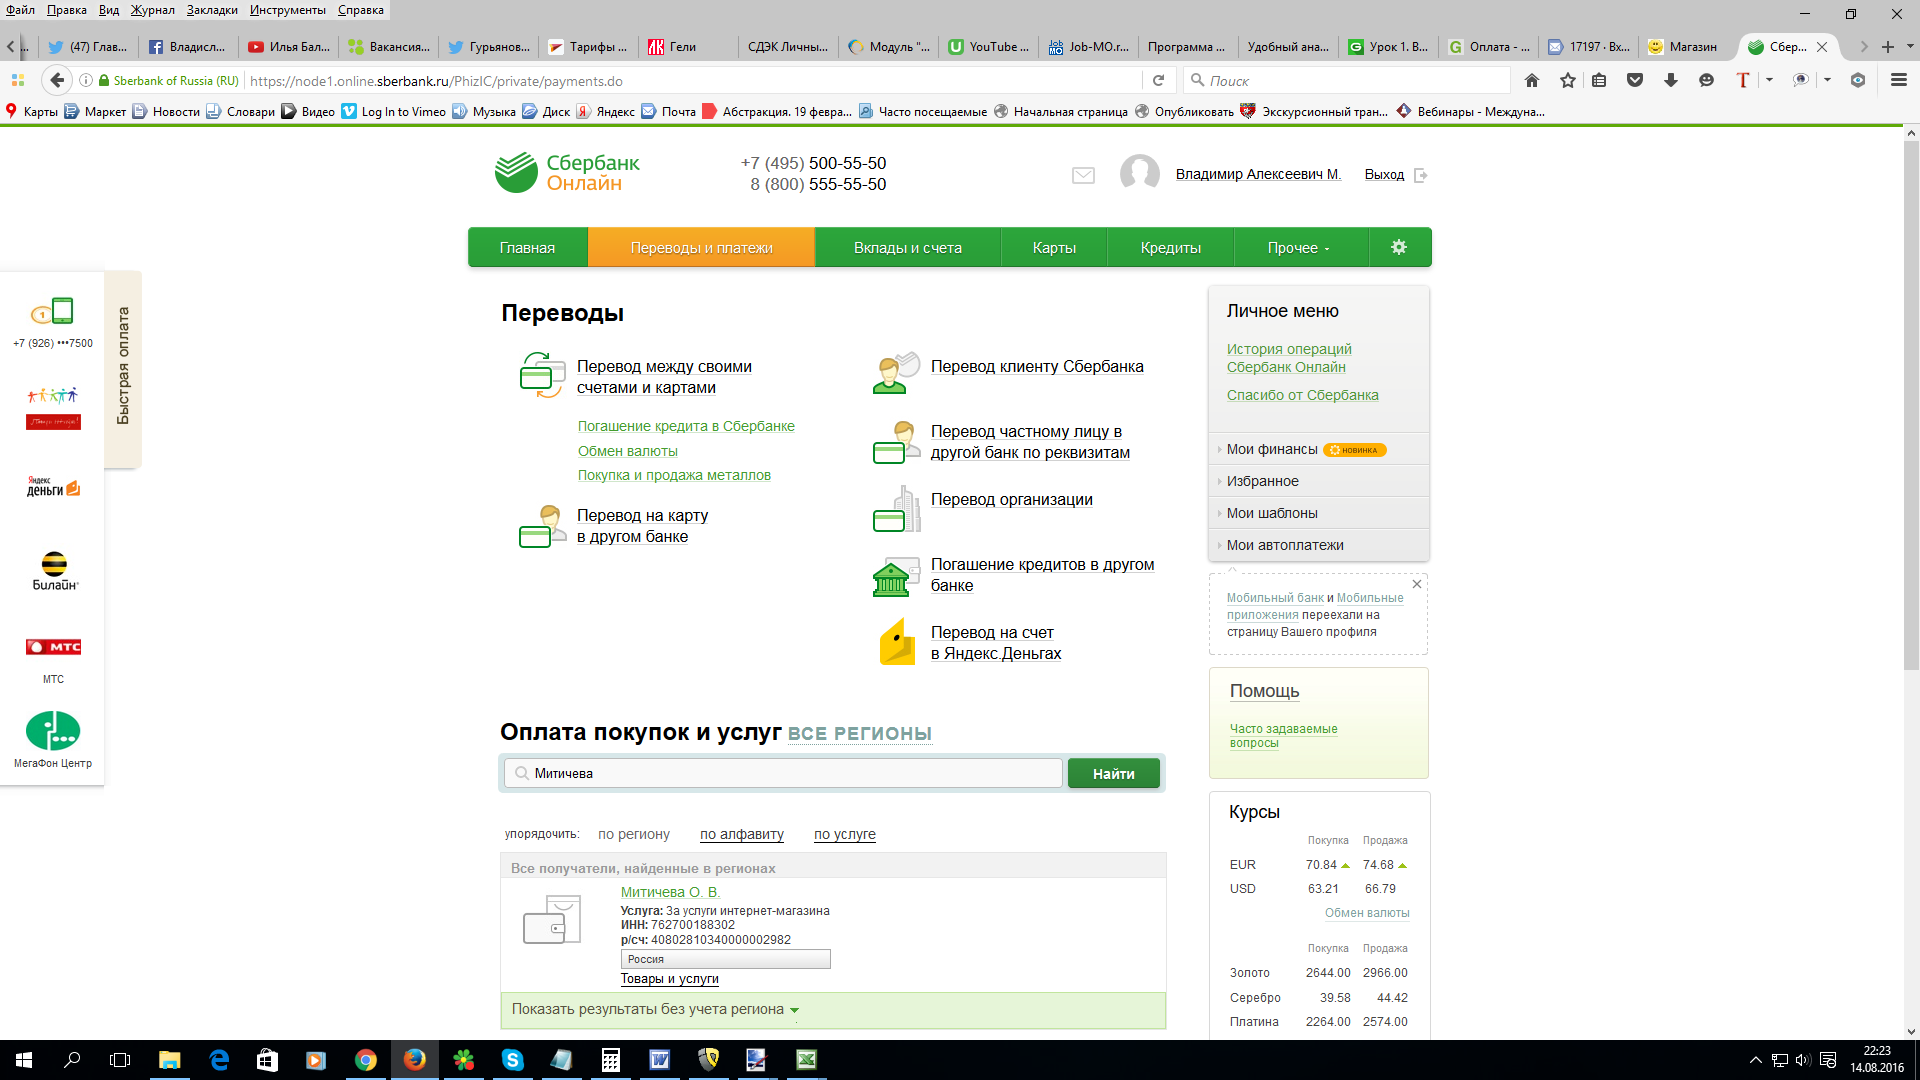Open the browser tab list dropdown arrow
1920x1080 pixels.
(x=1910, y=47)
